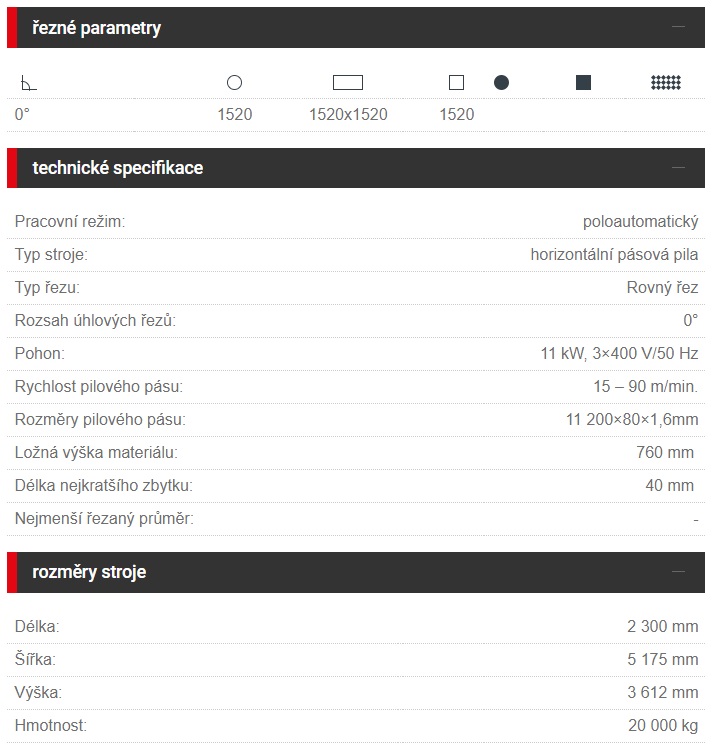
Task: Click the hollow square profile icon
Action: [x=457, y=83]
